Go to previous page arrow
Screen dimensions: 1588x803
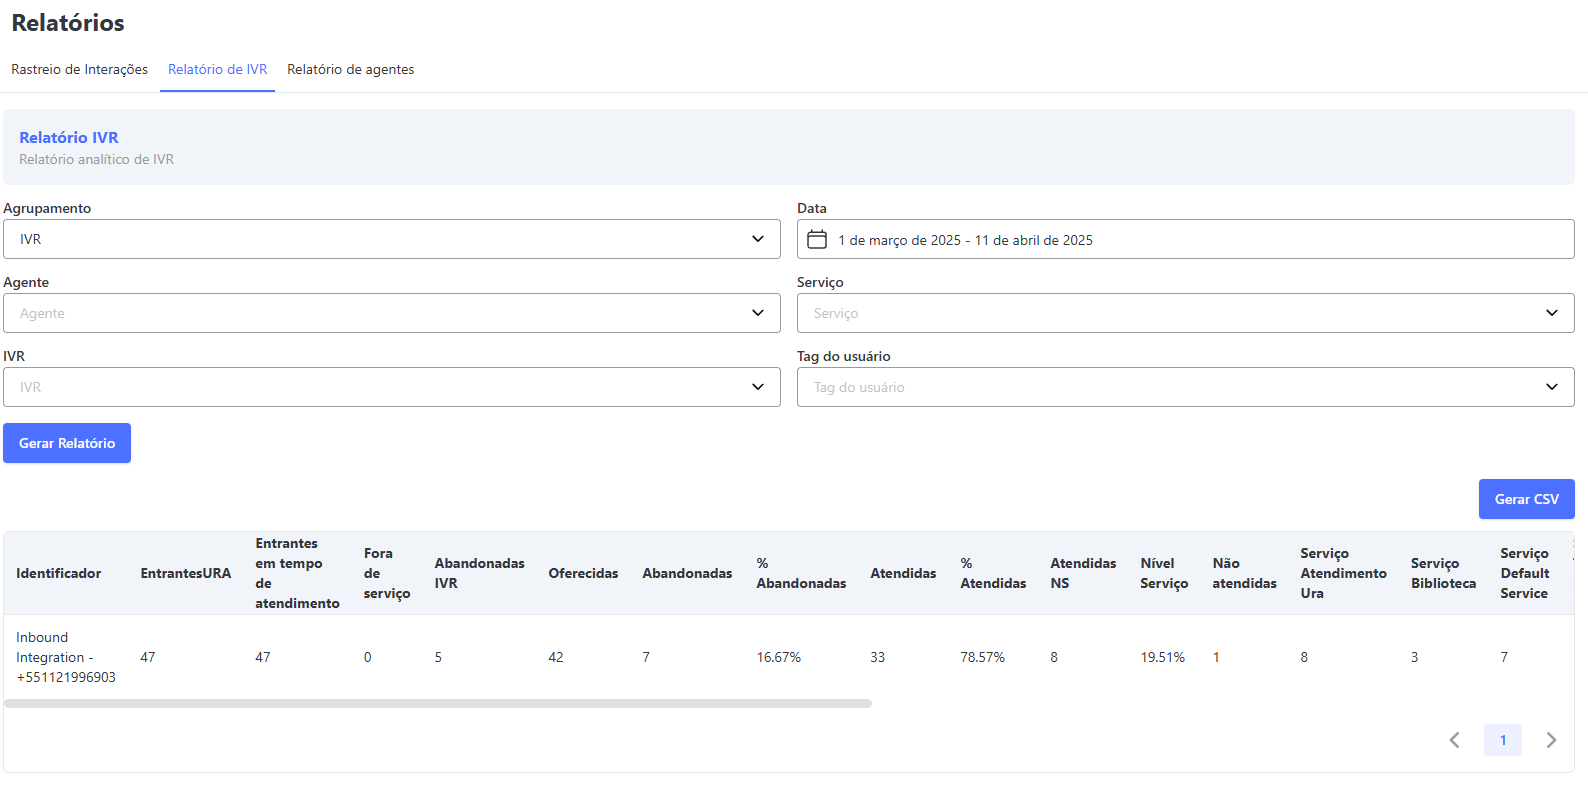[1454, 740]
